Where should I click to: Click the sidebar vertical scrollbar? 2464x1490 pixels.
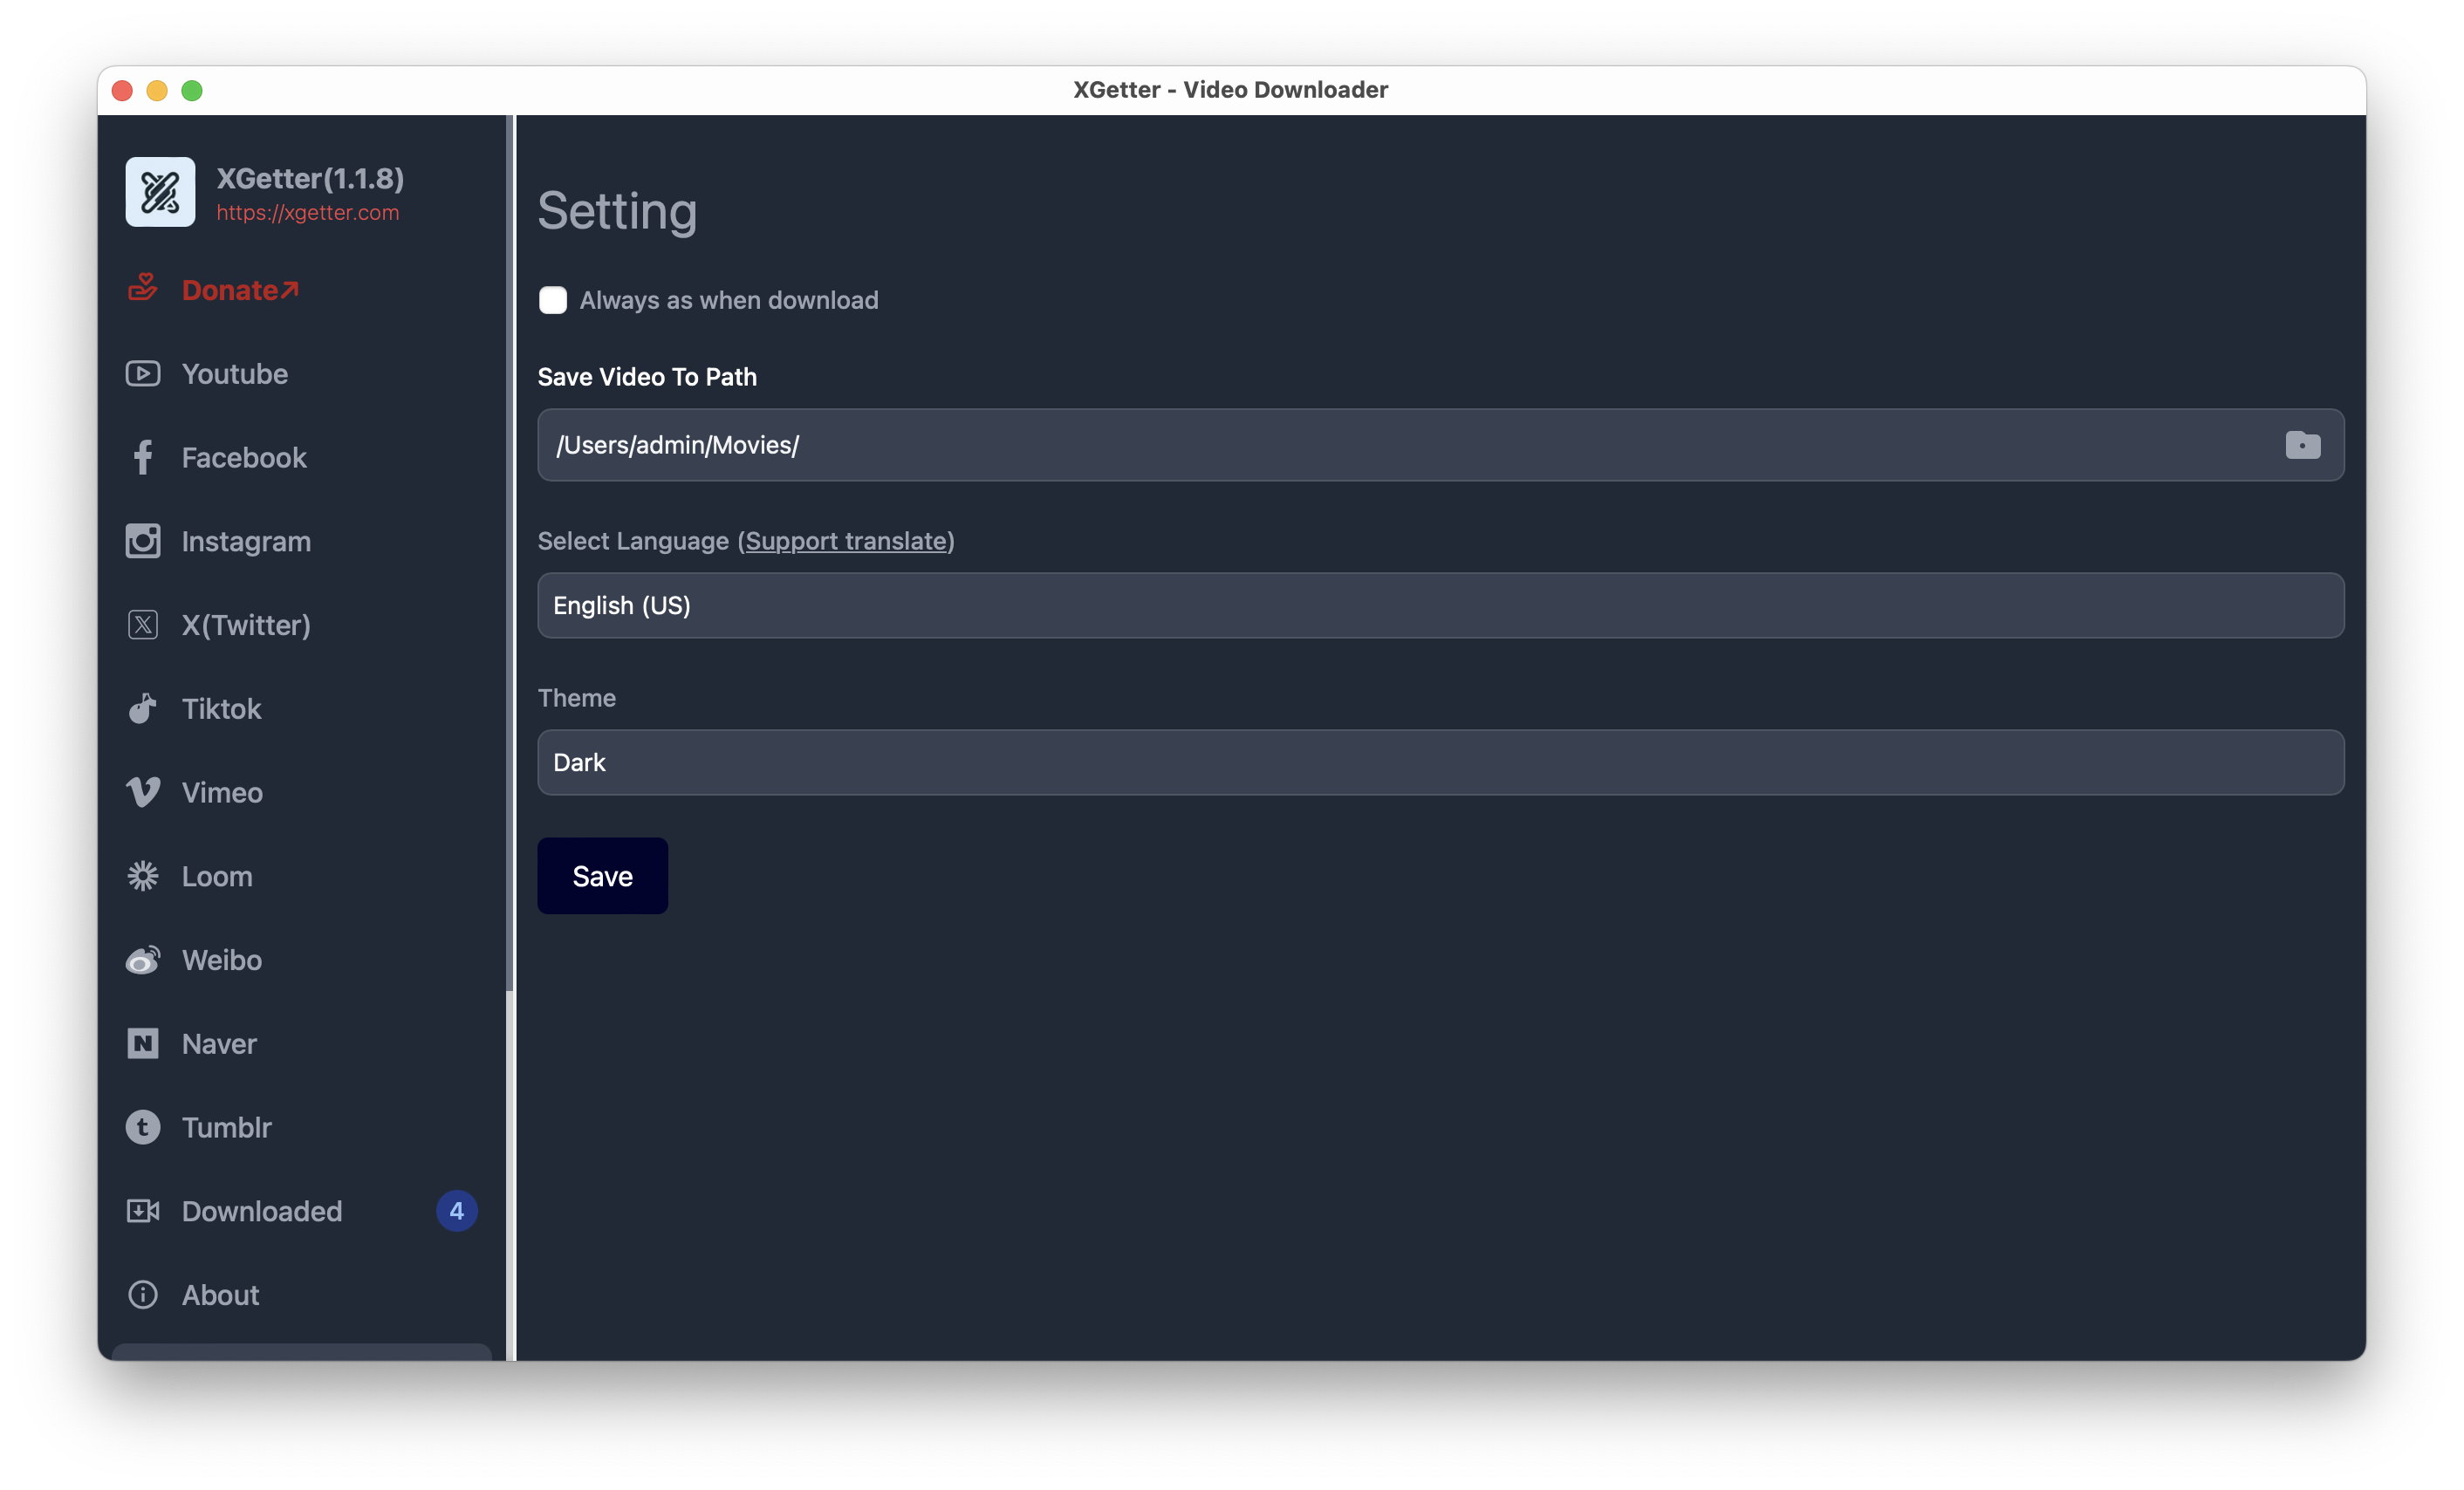coord(510,553)
